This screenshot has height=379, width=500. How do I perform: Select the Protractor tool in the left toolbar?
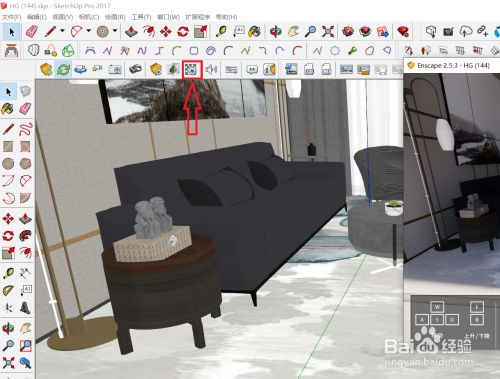coord(8,291)
